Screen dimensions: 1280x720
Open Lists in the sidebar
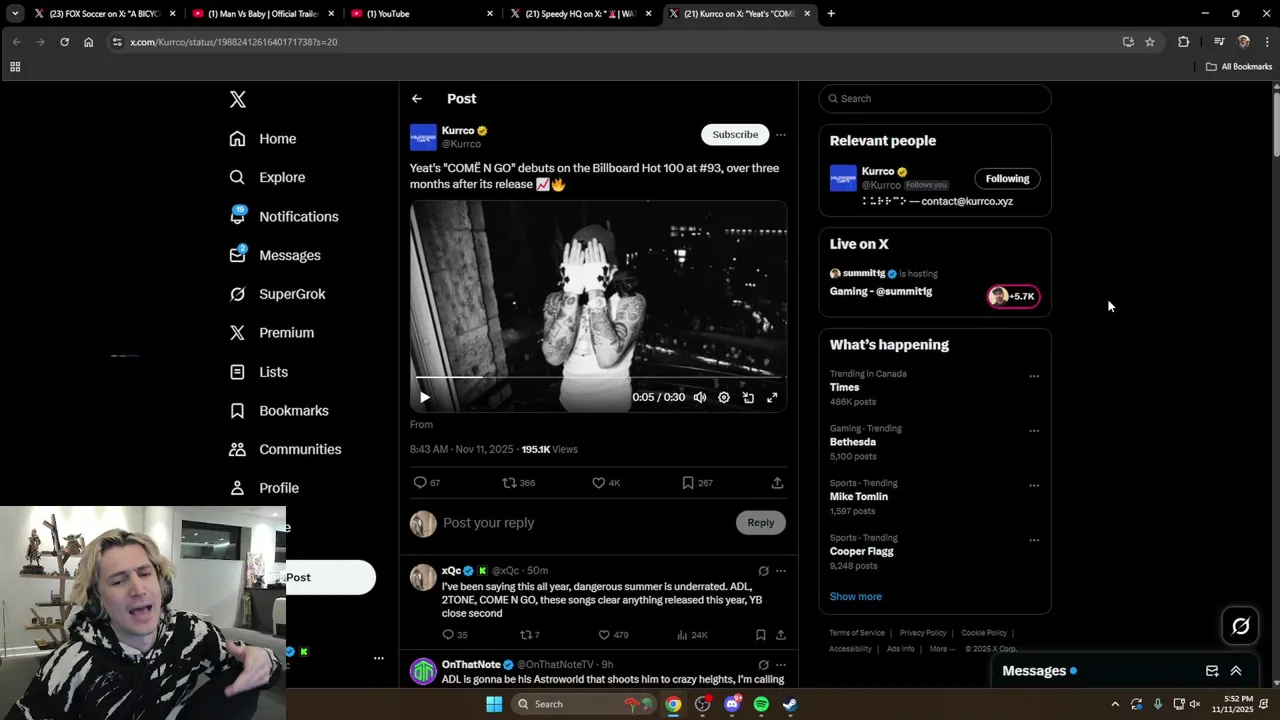pyautogui.click(x=258, y=372)
